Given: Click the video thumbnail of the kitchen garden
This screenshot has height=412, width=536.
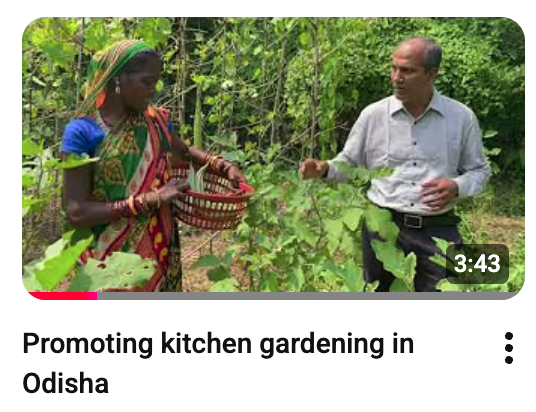Looking at the screenshot, I should [273, 158].
